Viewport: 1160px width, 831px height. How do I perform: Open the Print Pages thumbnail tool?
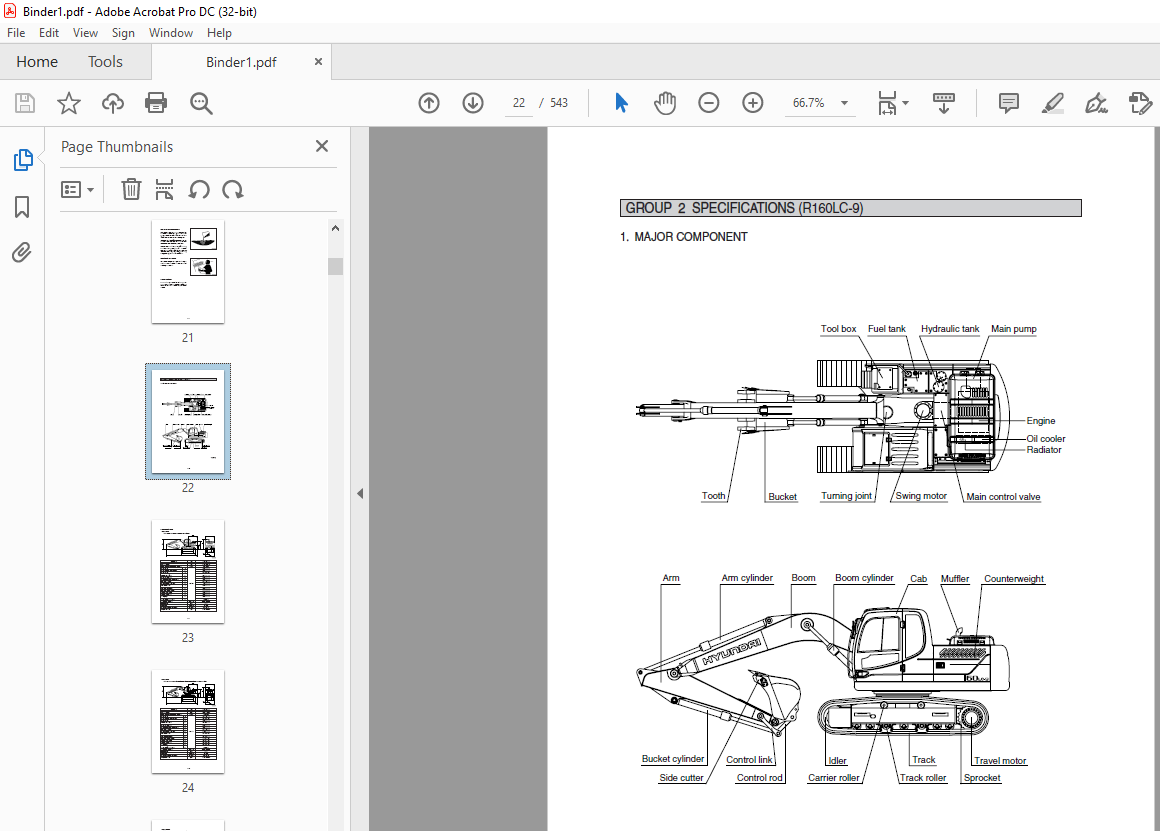pos(164,189)
